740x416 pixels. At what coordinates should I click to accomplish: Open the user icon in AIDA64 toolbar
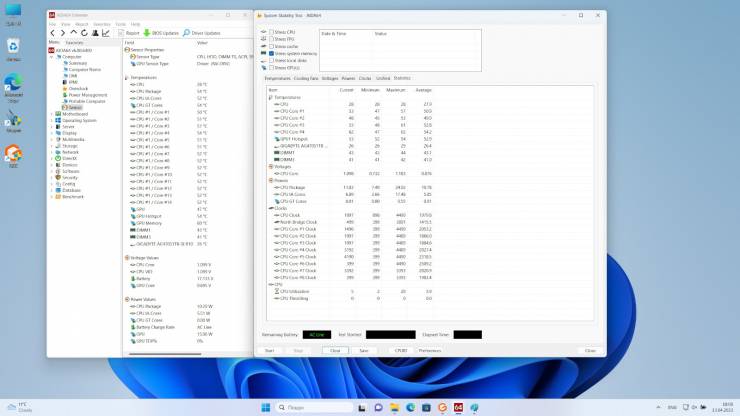click(x=95, y=33)
